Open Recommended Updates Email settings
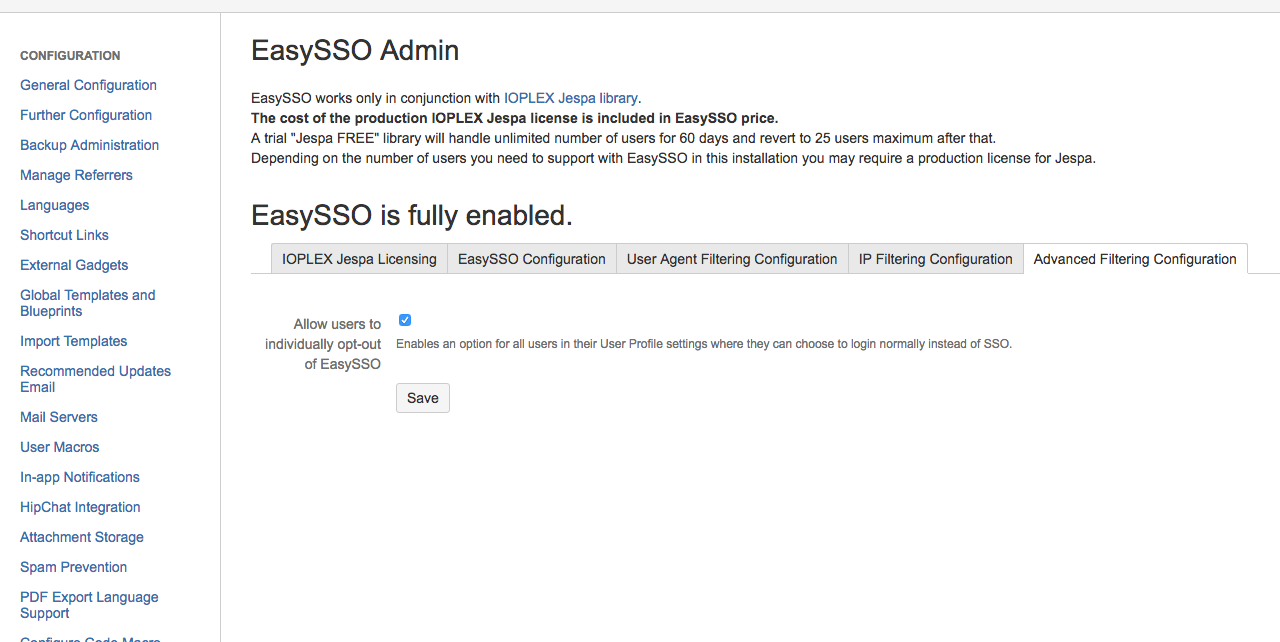Viewport: 1280px width, 642px height. click(95, 379)
